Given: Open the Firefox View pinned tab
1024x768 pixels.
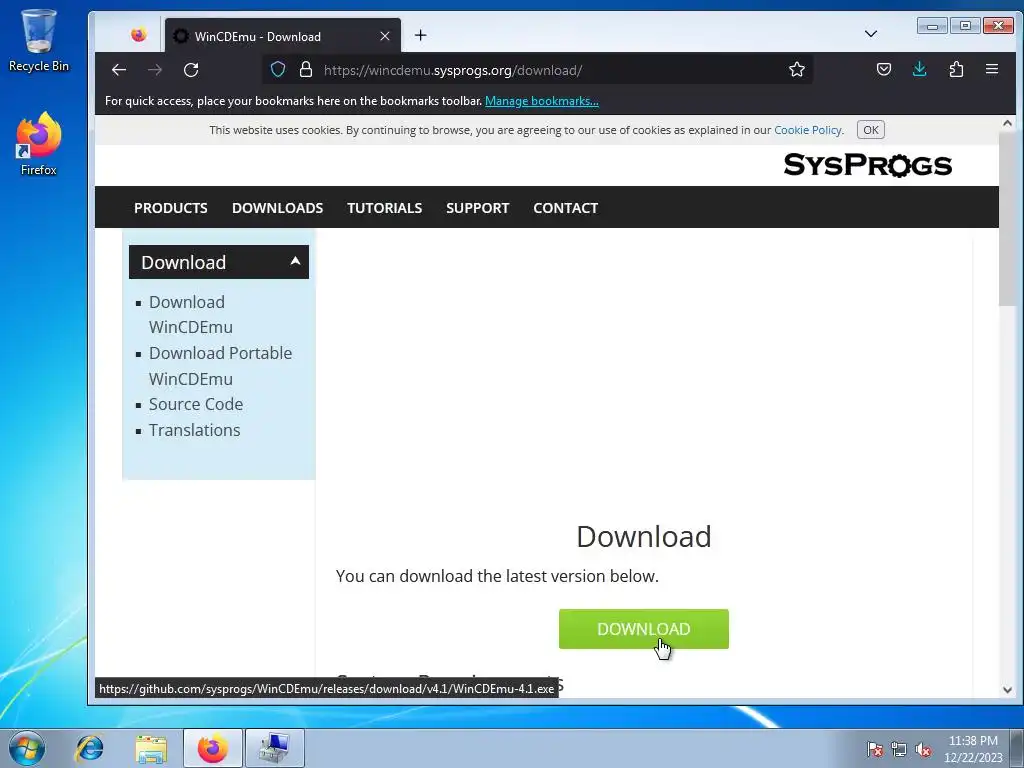Looking at the screenshot, I should (x=138, y=35).
